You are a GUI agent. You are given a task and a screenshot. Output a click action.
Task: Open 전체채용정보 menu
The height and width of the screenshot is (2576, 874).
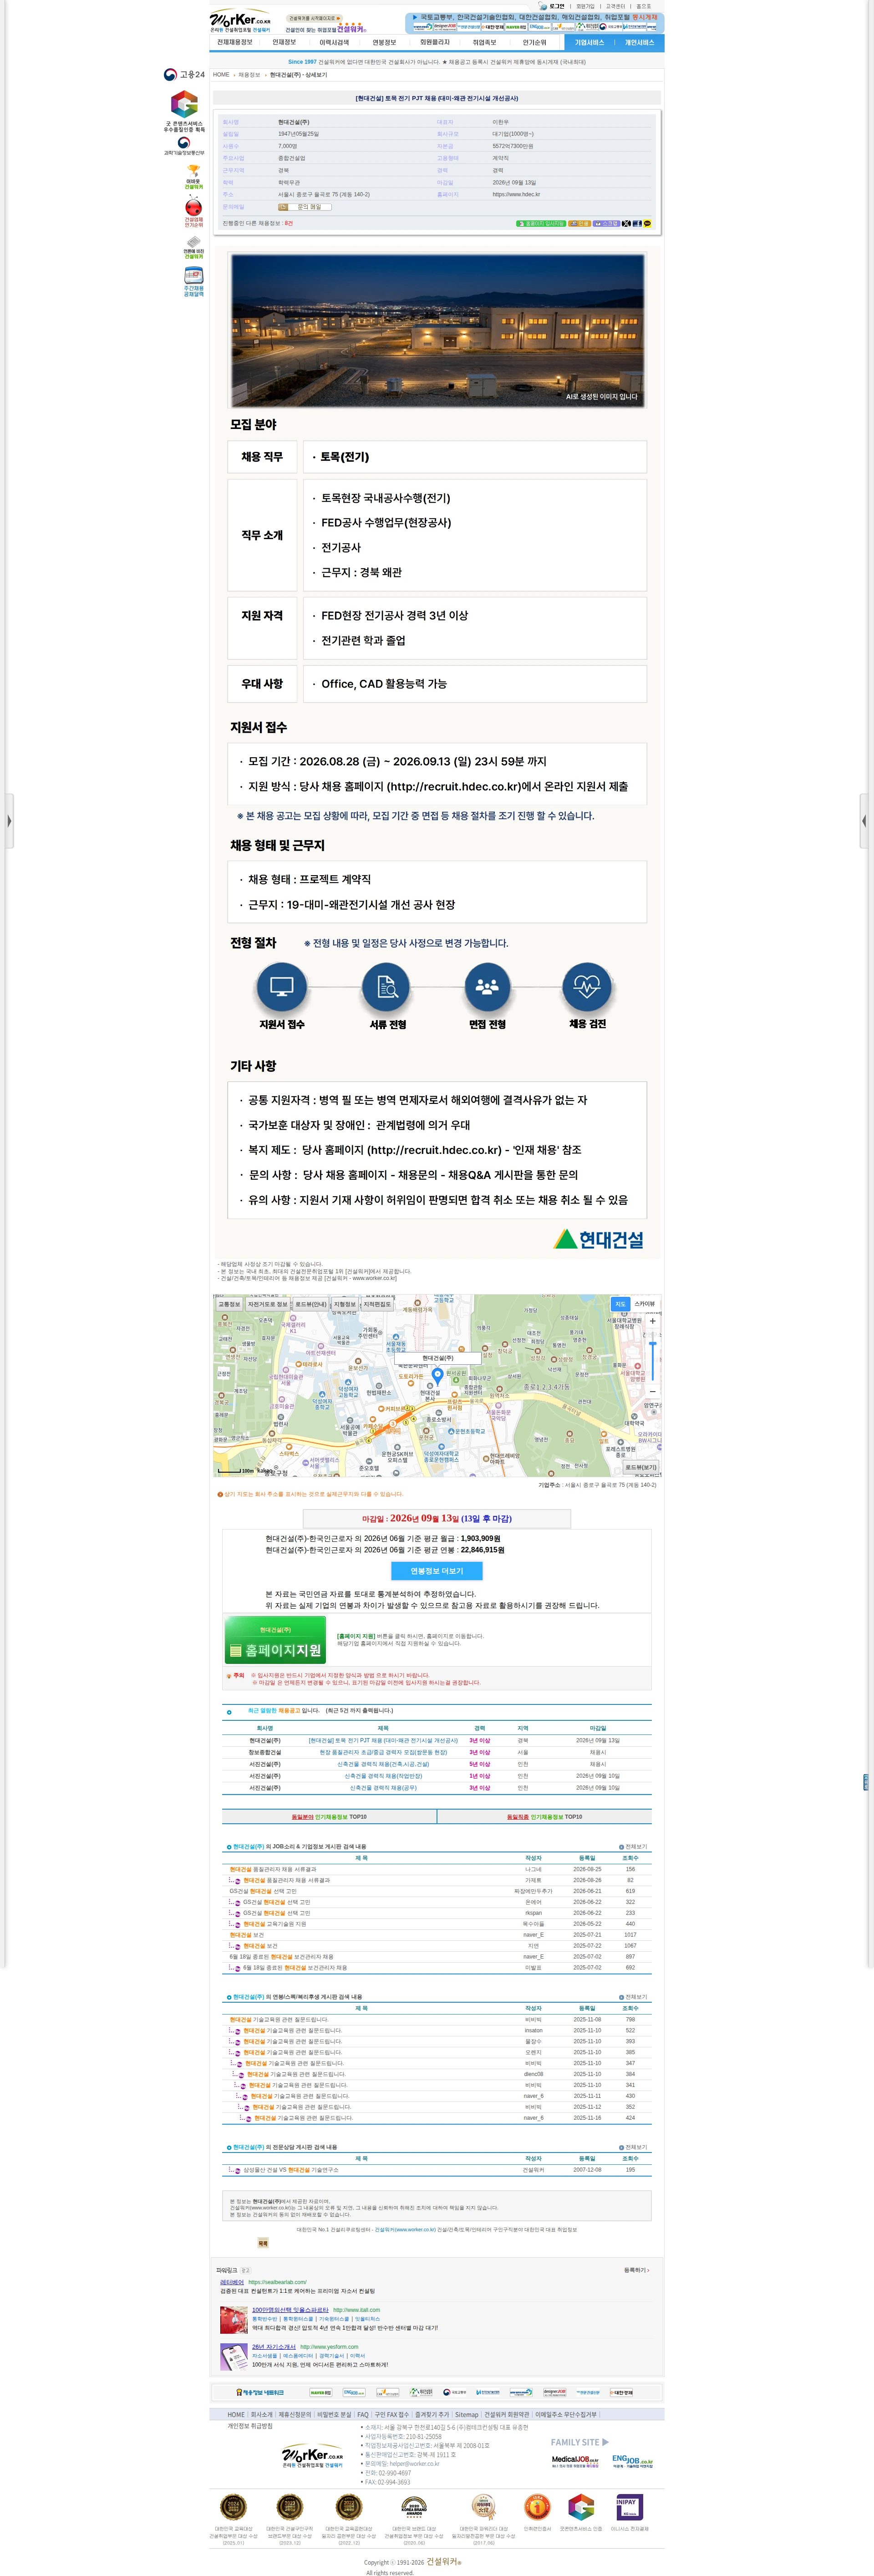coord(235,43)
